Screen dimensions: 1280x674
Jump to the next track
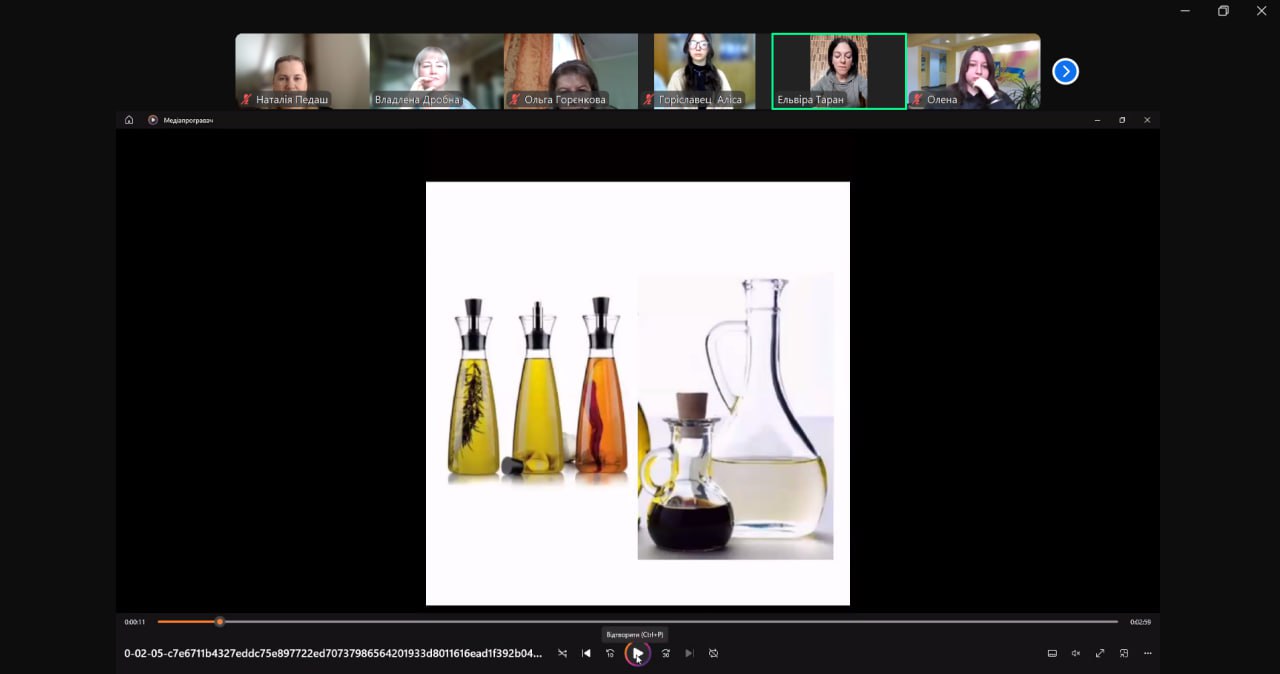point(689,653)
